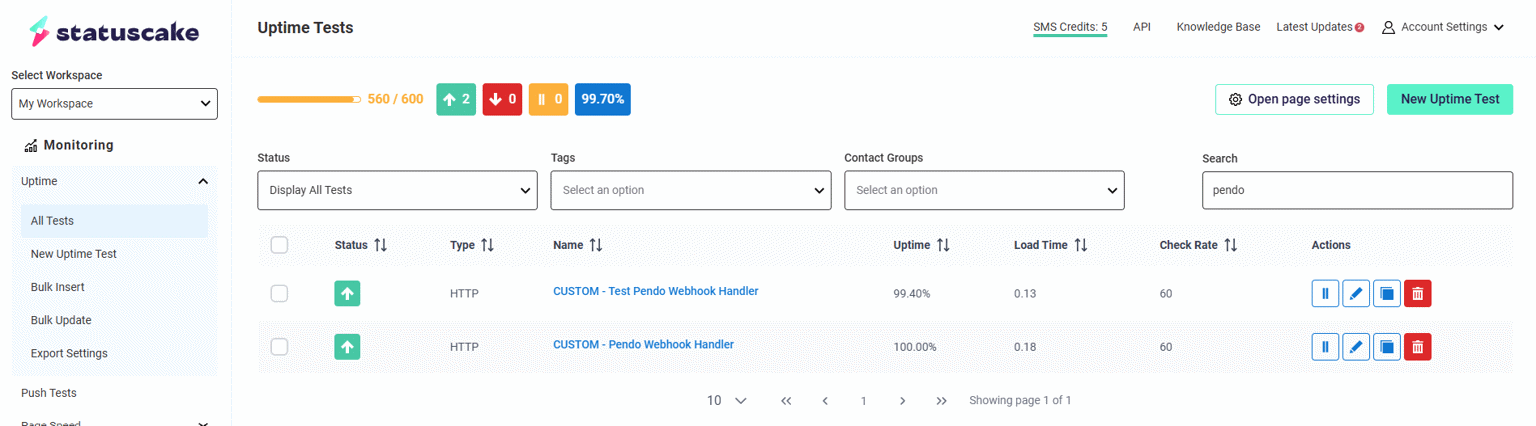Select the CUSTOM - Pendo Webhook Handler row checkbox
Image resolution: width=1536 pixels, height=426 pixels.
point(280,346)
